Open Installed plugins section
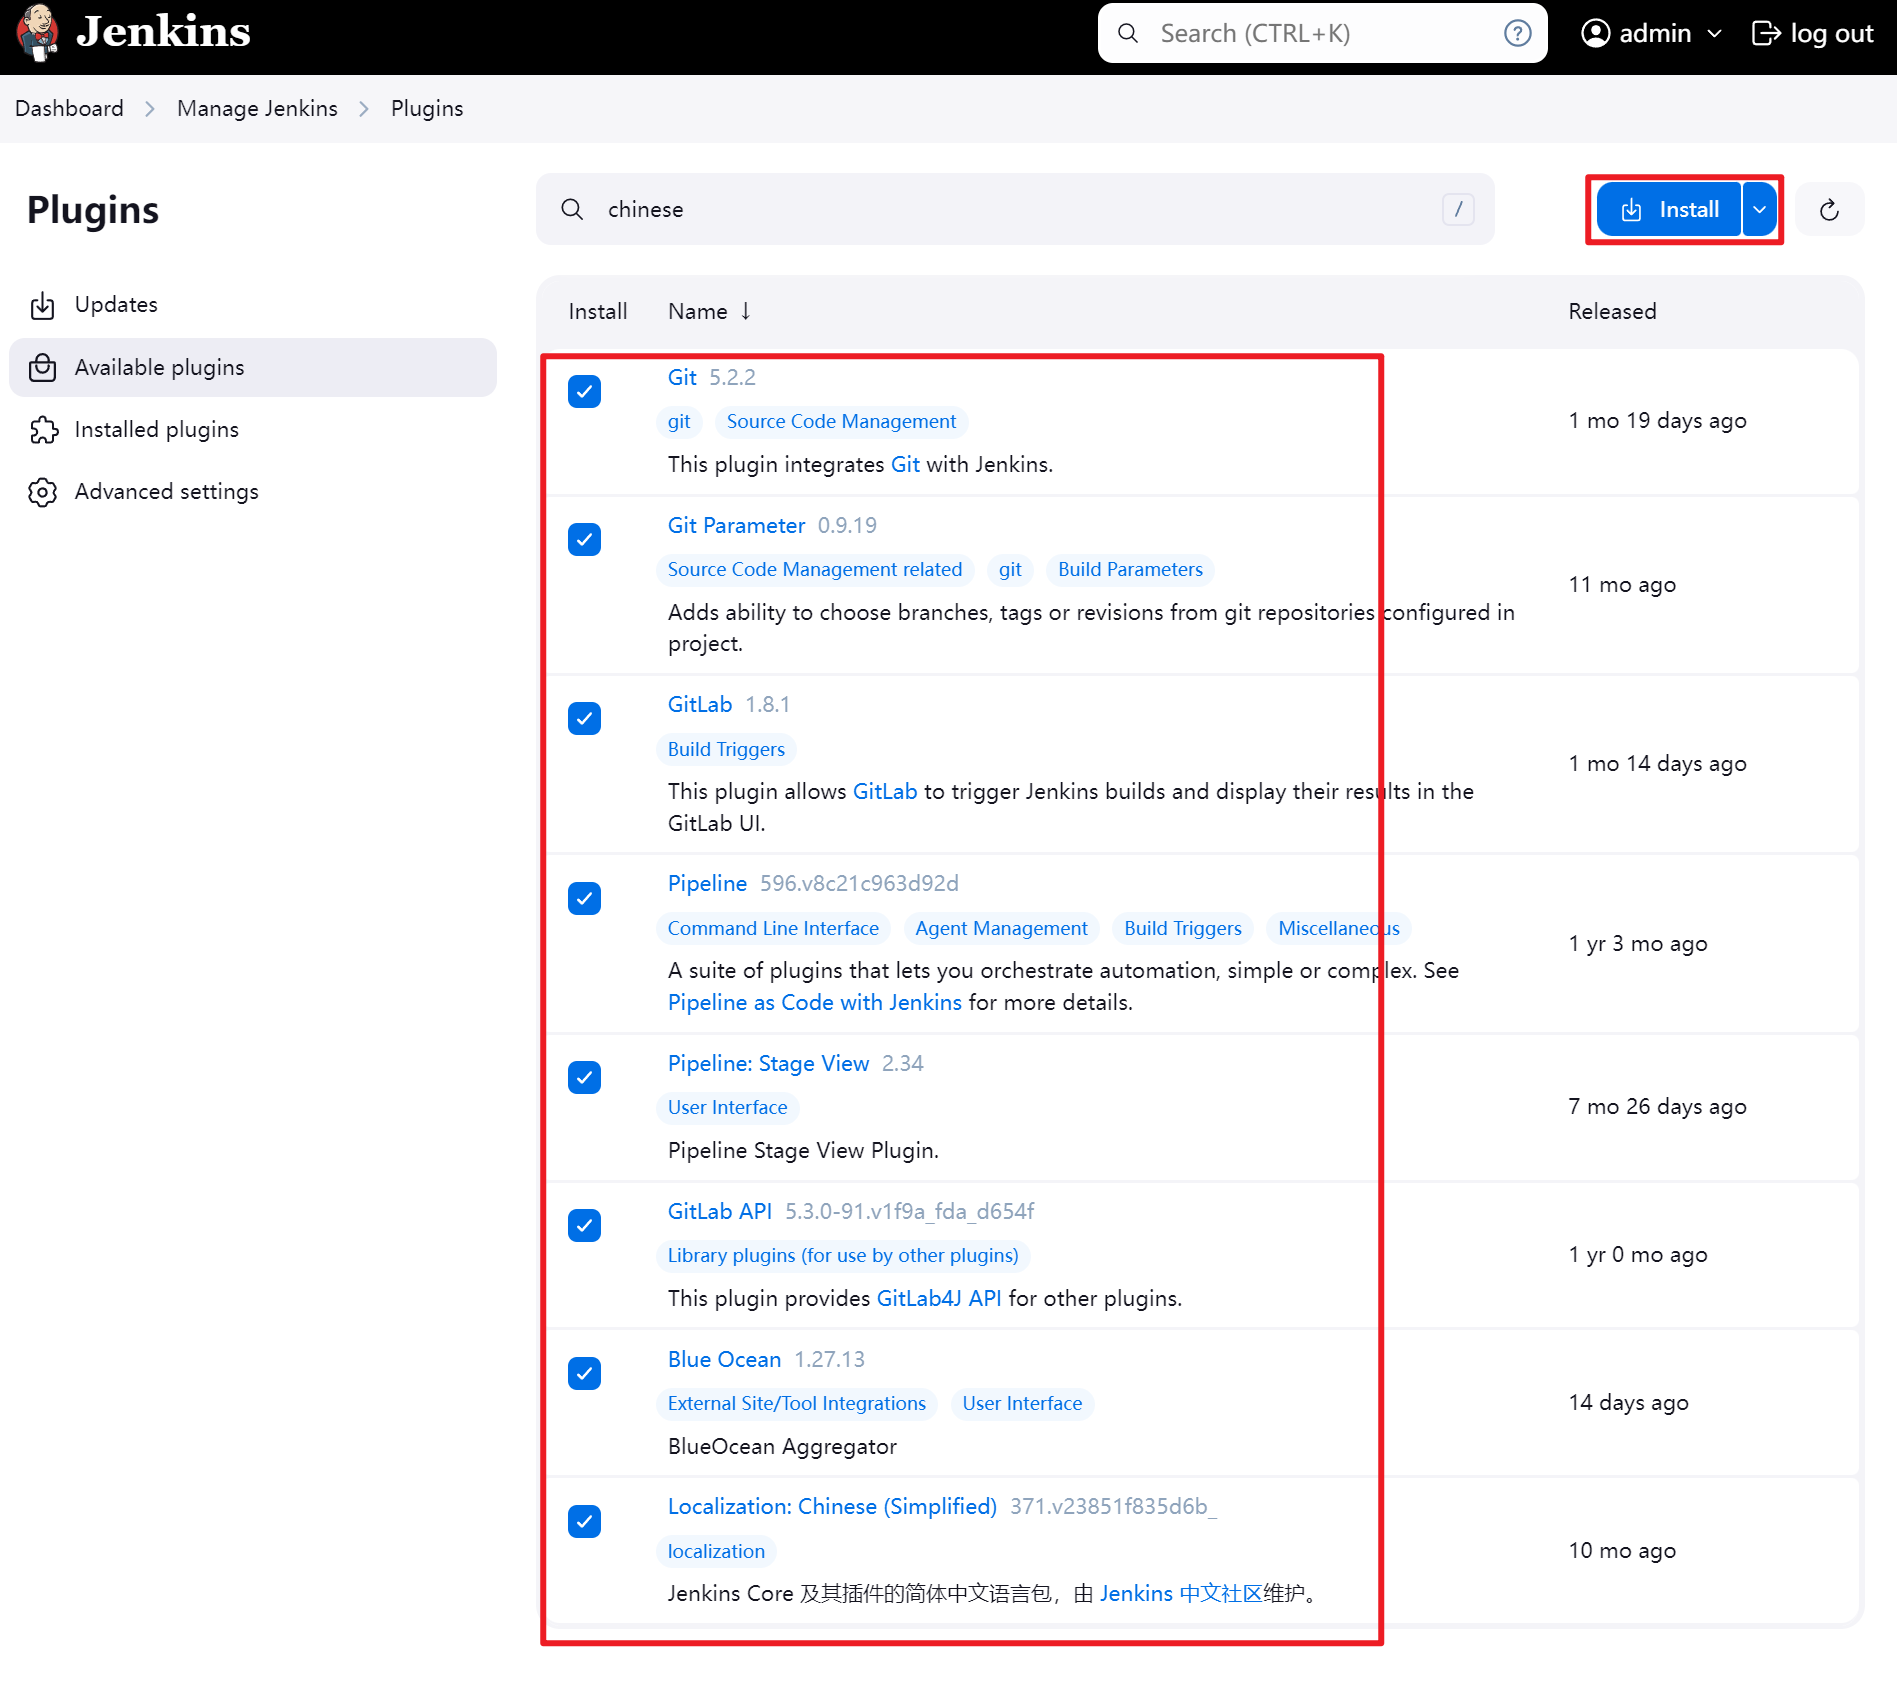1897x1697 pixels. (x=252, y=430)
